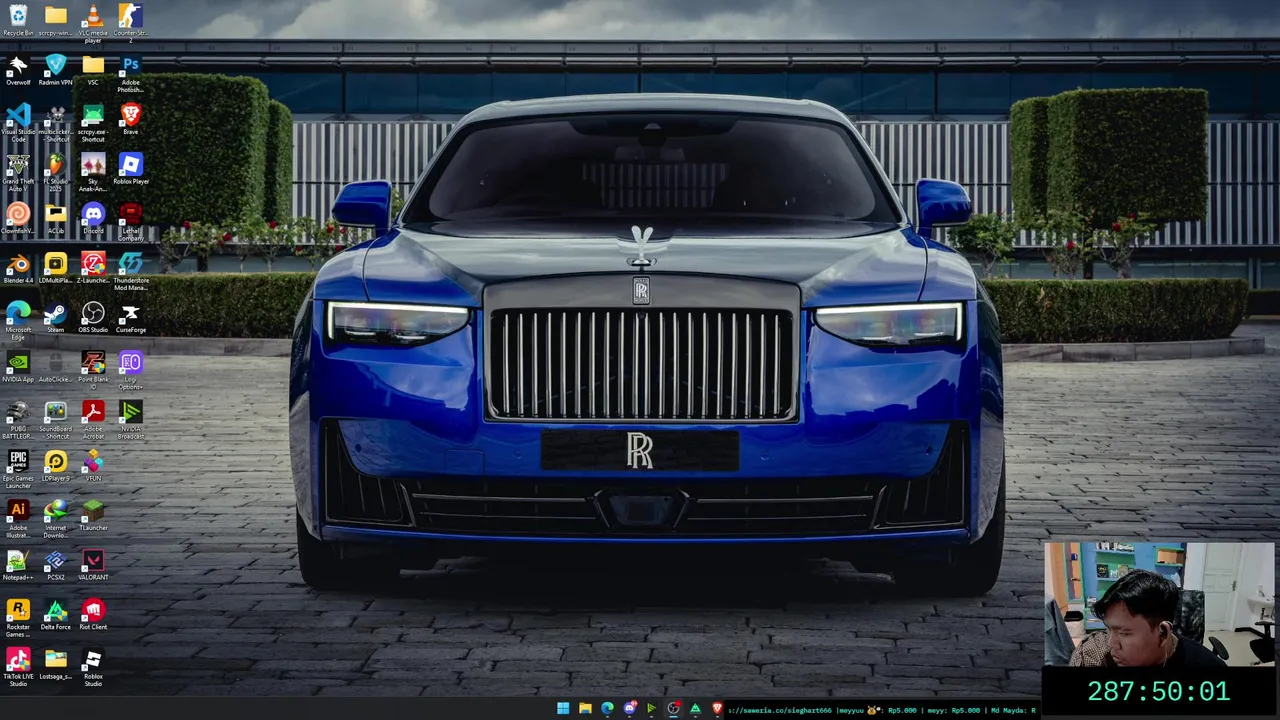This screenshot has height=720, width=1280.
Task: Open the Steam desktop shortcut
Action: (55, 317)
